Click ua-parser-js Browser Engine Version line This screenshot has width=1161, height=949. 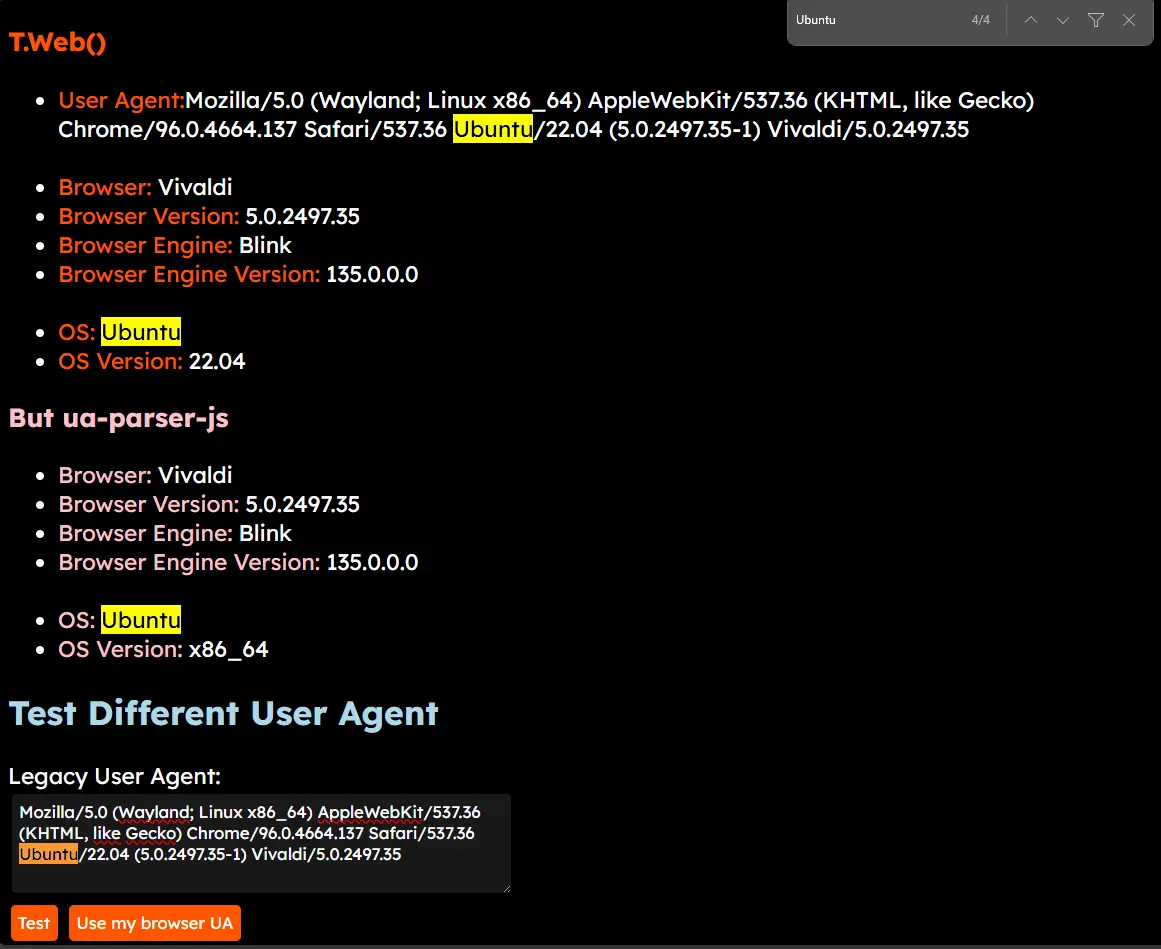(238, 563)
